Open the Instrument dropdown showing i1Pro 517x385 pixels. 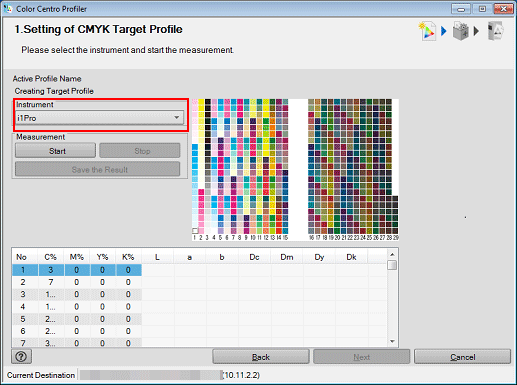pos(99,118)
